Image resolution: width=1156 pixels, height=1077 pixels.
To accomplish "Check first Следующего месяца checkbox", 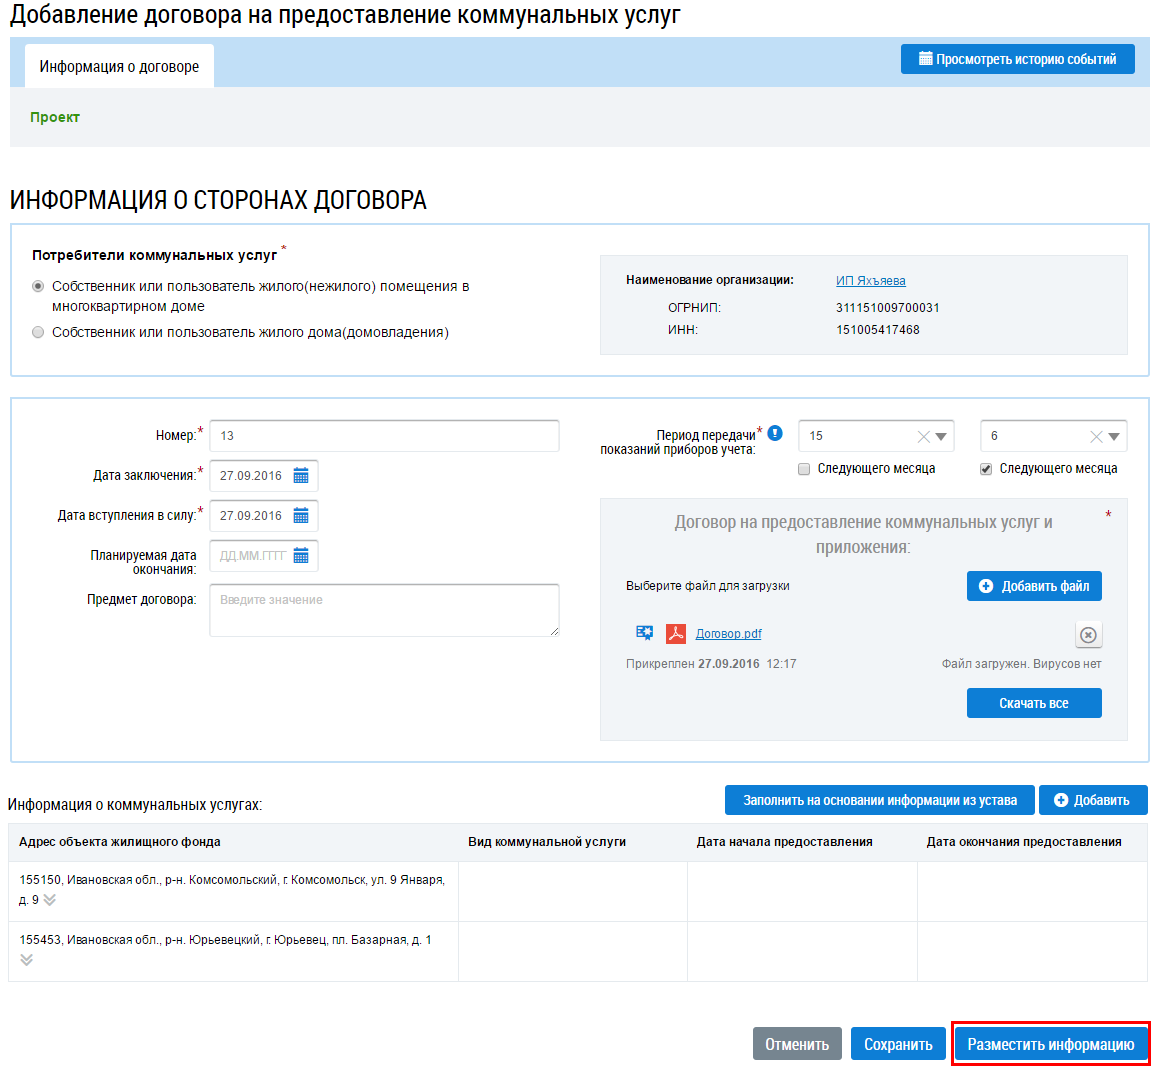I will (x=804, y=469).
